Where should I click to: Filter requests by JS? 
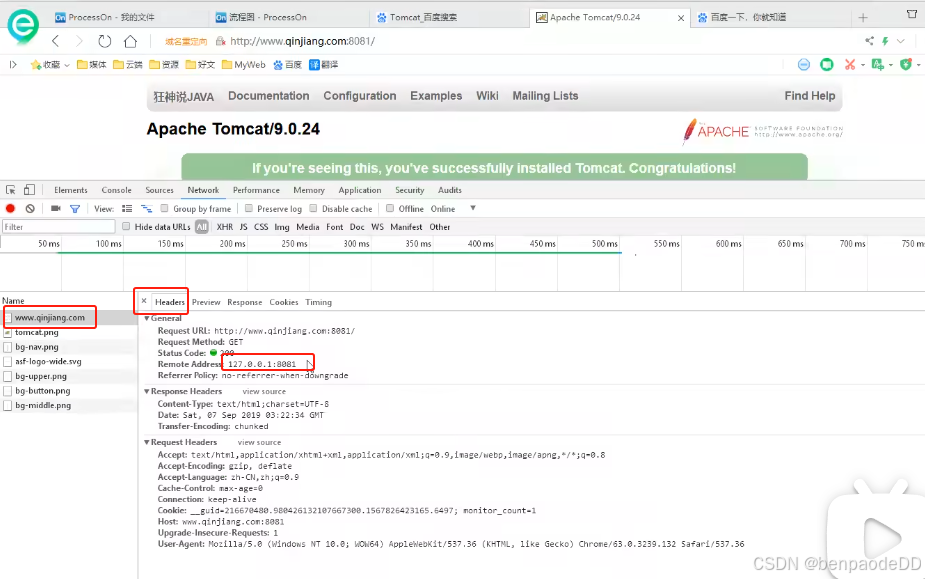tap(243, 227)
